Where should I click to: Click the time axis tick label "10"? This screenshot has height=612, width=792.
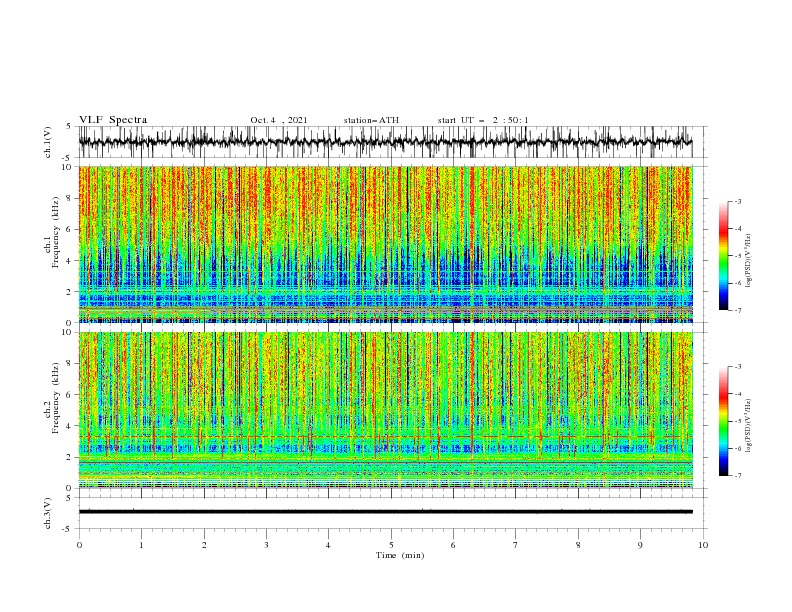coord(703,545)
